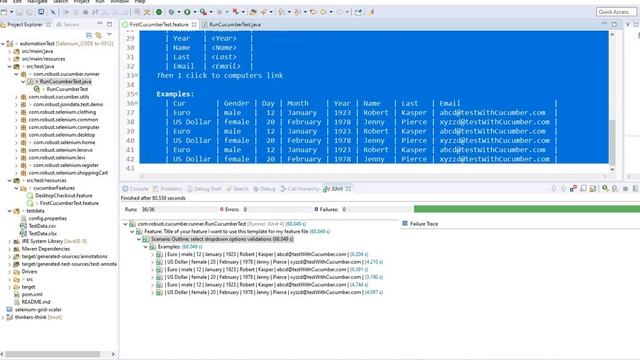Click the Save All toolbar icon
Viewport: 640px width, 360px height.
point(29,12)
